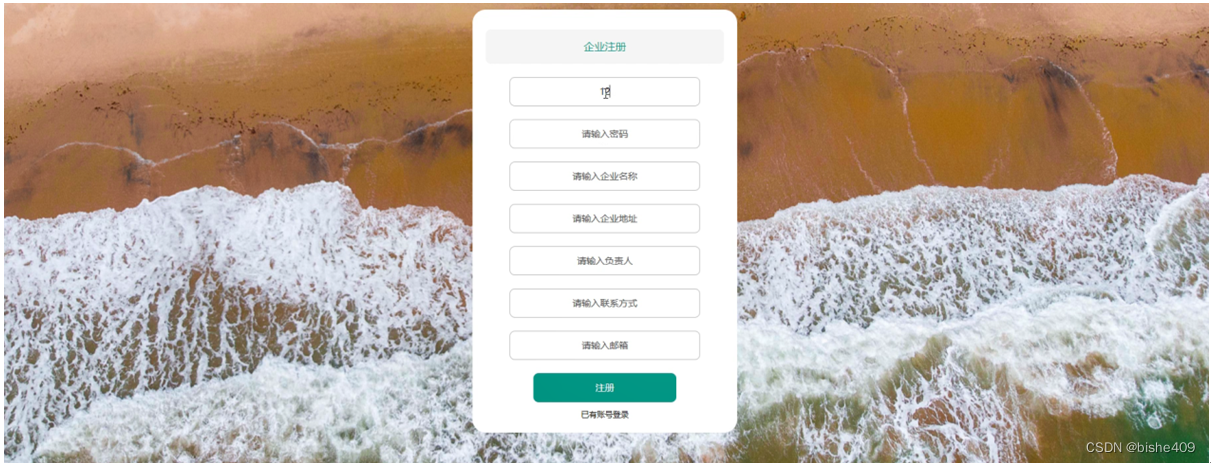Screen dimensions: 1211x463
Task: Open the 已有账号登录 login link
Action: 605,414
